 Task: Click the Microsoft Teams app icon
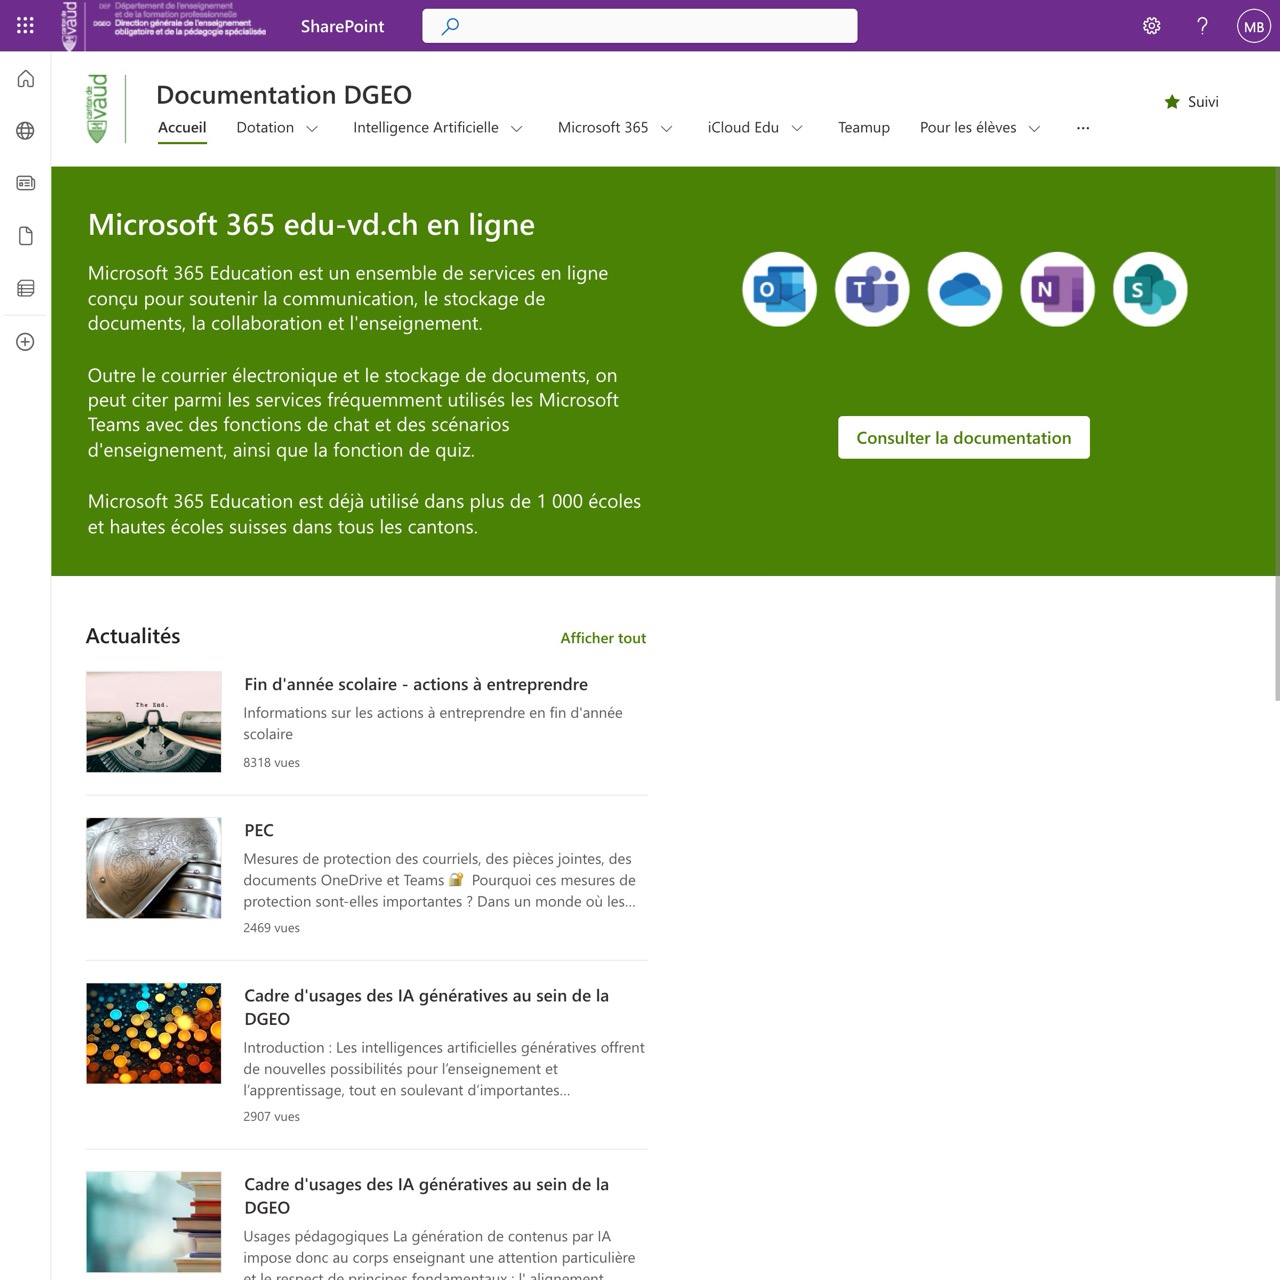pyautogui.click(x=872, y=289)
